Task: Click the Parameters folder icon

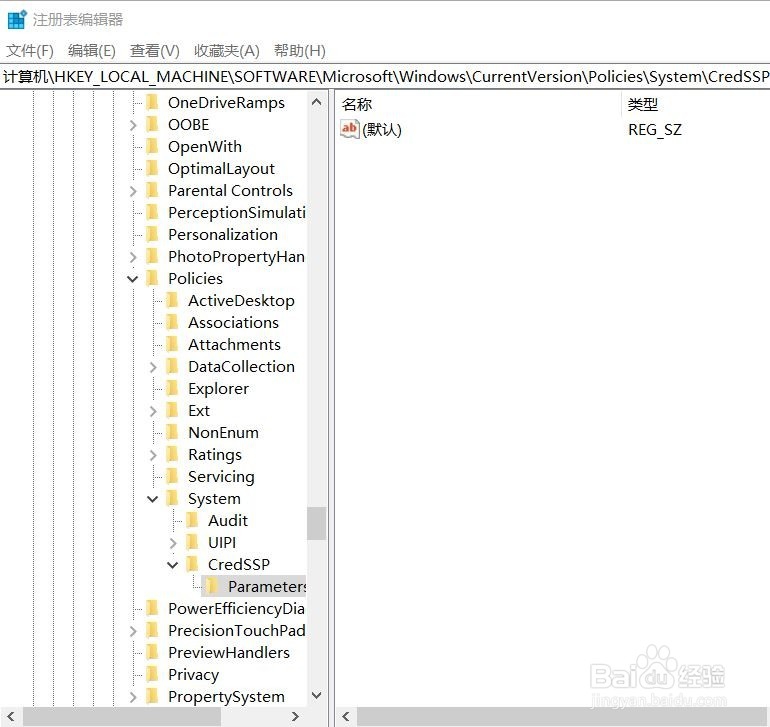Action: click(212, 587)
